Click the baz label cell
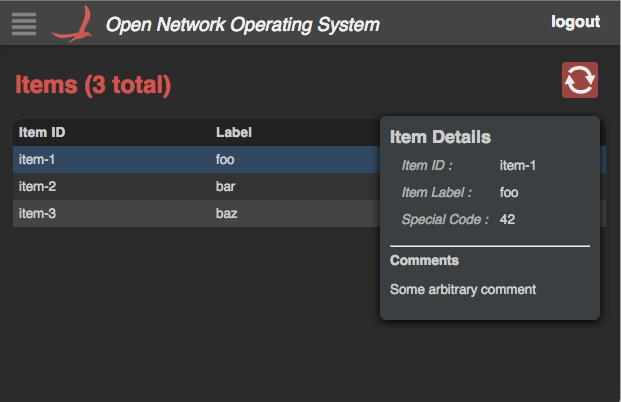The height and width of the screenshot is (402, 621). point(227,213)
